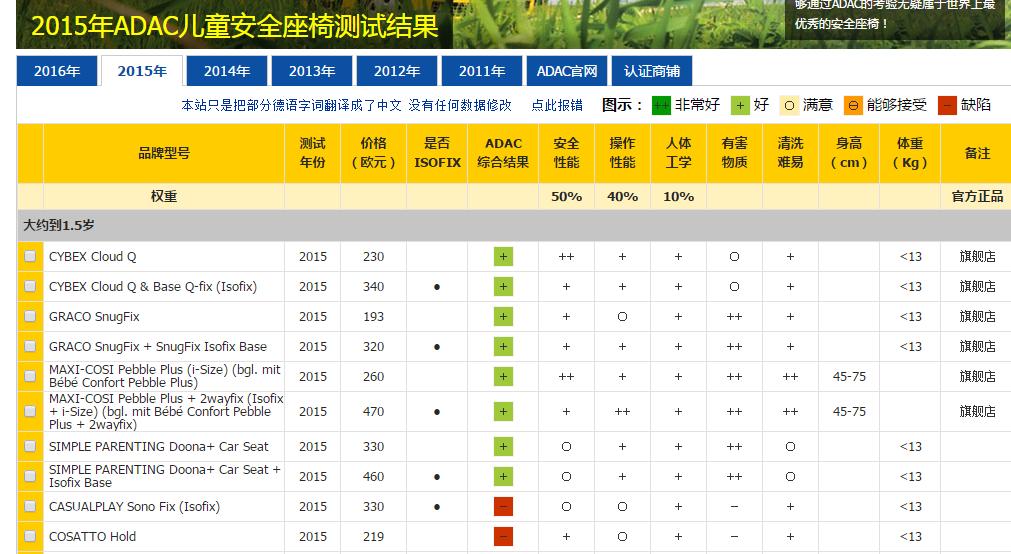Open the 2014年 results tab
Viewport: 1011px width, 554px height.
(x=227, y=71)
